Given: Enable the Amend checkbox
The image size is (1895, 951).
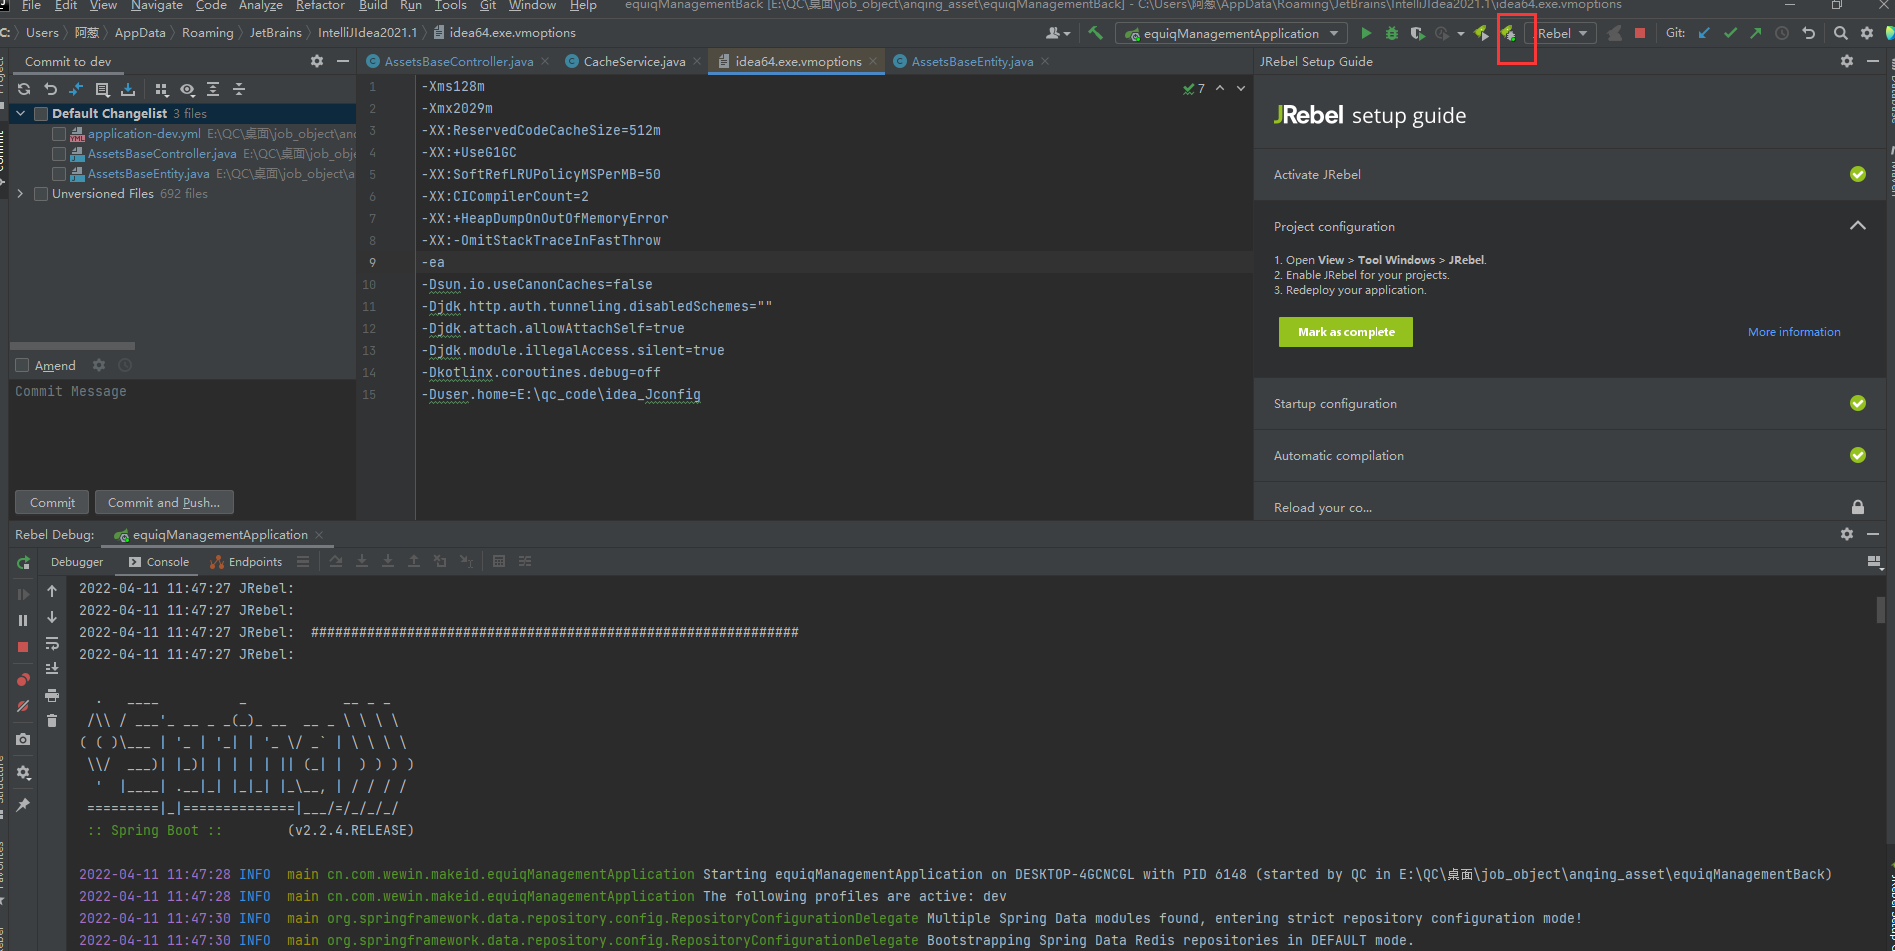Looking at the screenshot, I should [x=22, y=365].
